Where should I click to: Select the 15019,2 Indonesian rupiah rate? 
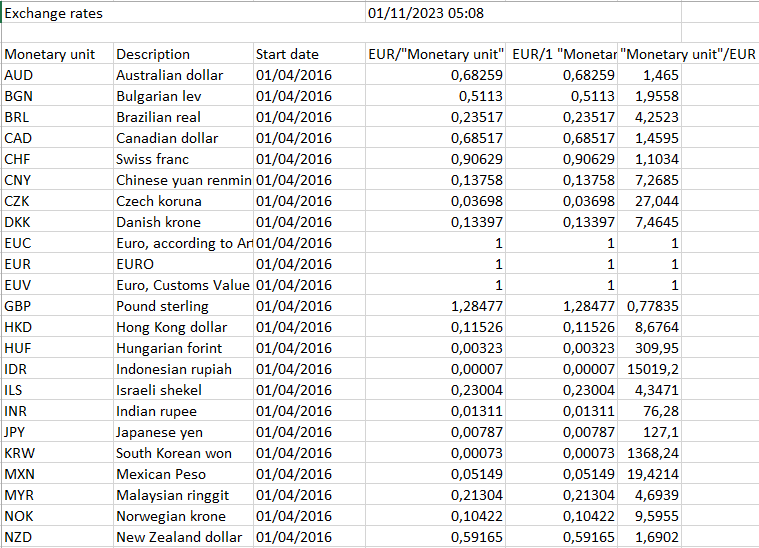tap(655, 369)
